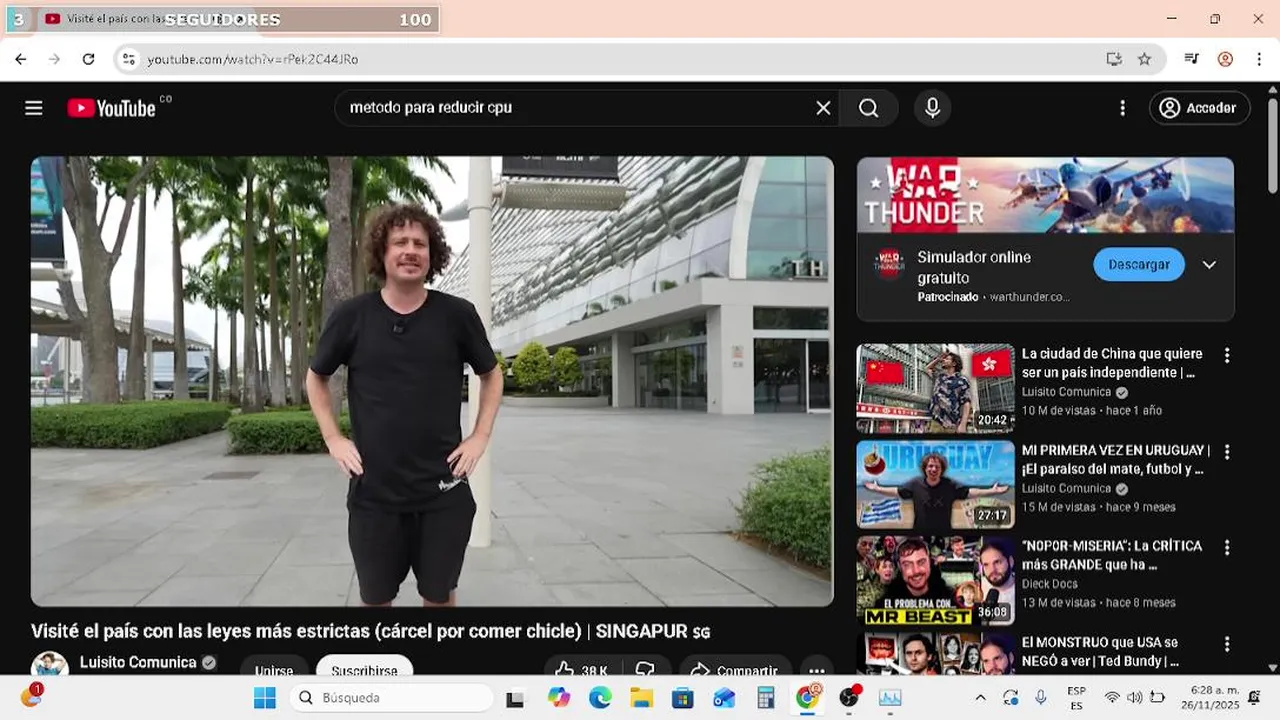This screenshot has height=720, width=1280.
Task: Open the Visité el país video title
Action: tap(370, 631)
